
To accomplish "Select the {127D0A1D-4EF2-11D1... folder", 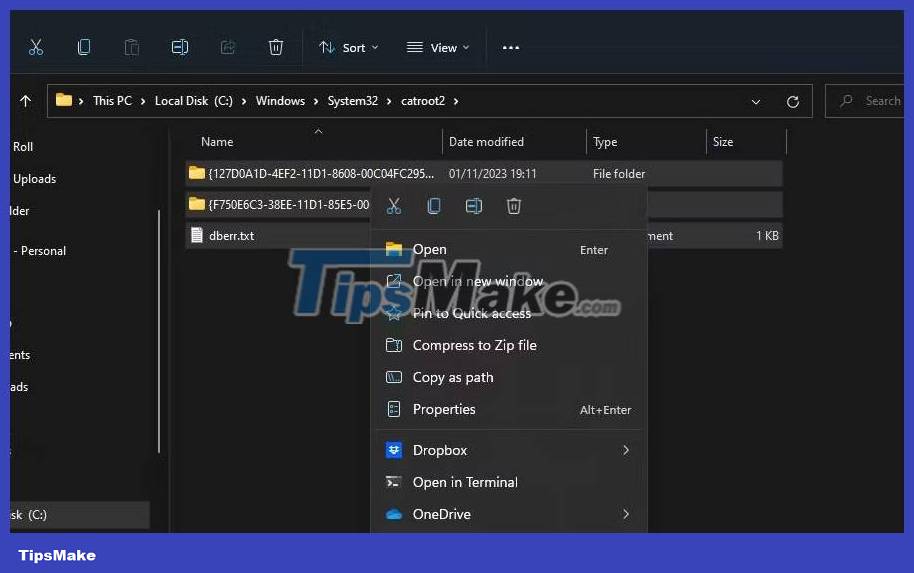I will 484,174.
